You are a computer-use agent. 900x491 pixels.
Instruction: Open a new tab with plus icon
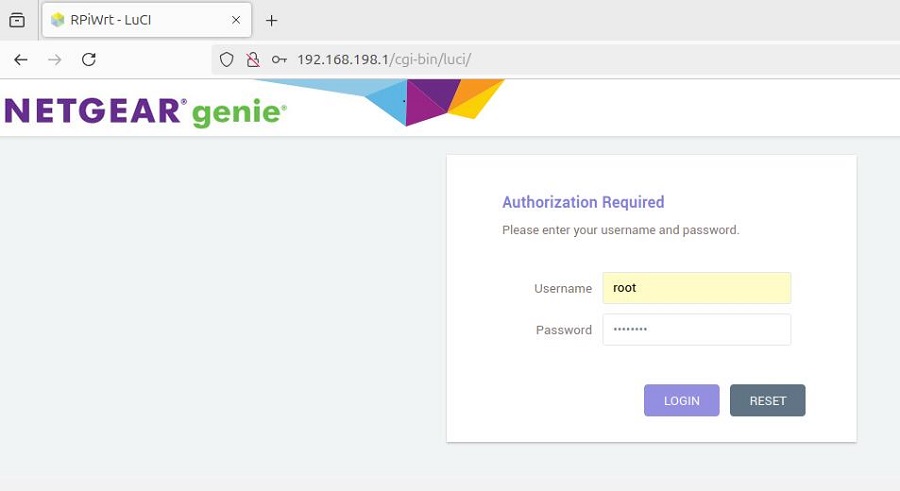[271, 21]
